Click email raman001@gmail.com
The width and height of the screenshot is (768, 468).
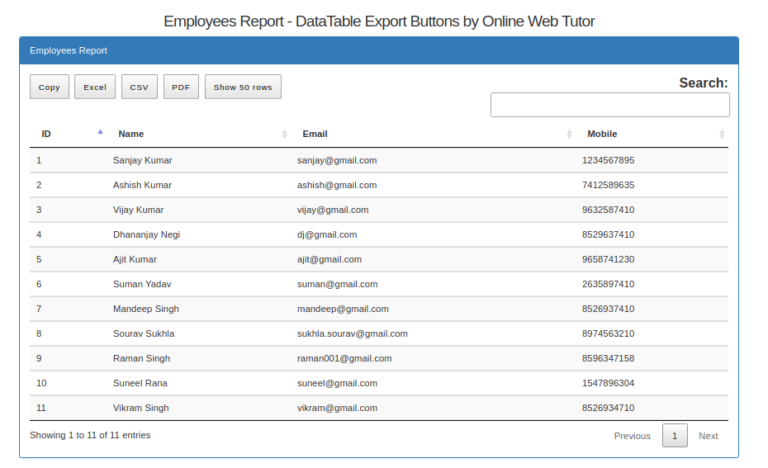pyautogui.click(x=344, y=358)
